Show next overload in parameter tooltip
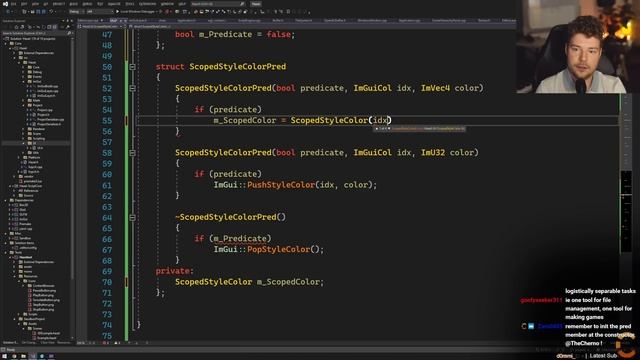 click(389, 129)
